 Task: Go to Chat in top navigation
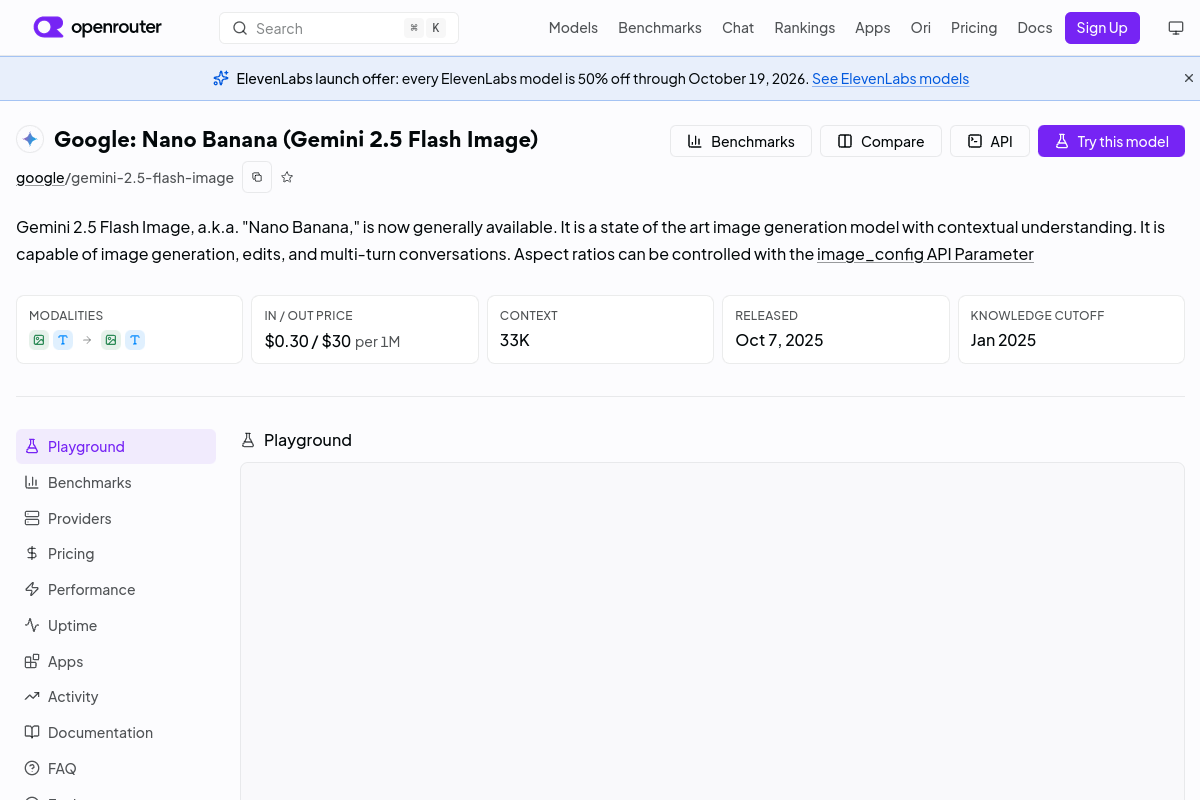point(738,28)
